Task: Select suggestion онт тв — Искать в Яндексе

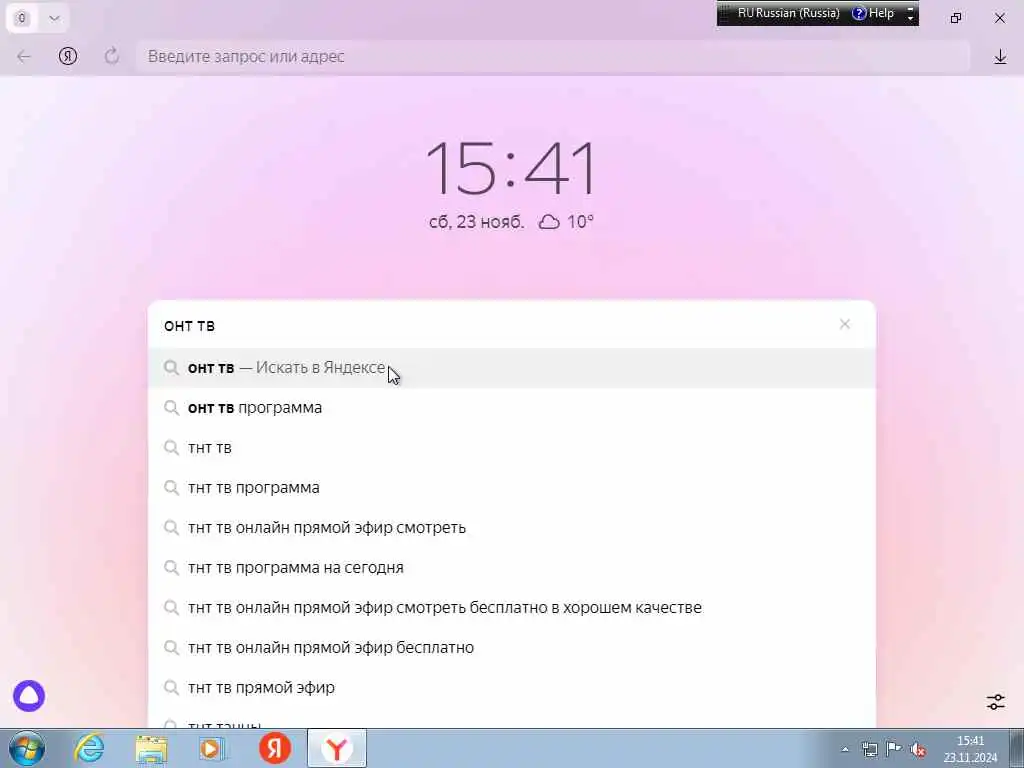Action: [512, 368]
